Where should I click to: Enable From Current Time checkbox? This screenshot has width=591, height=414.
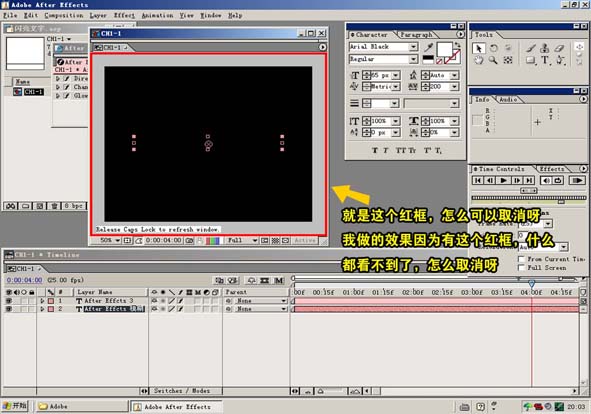pyautogui.click(x=522, y=259)
